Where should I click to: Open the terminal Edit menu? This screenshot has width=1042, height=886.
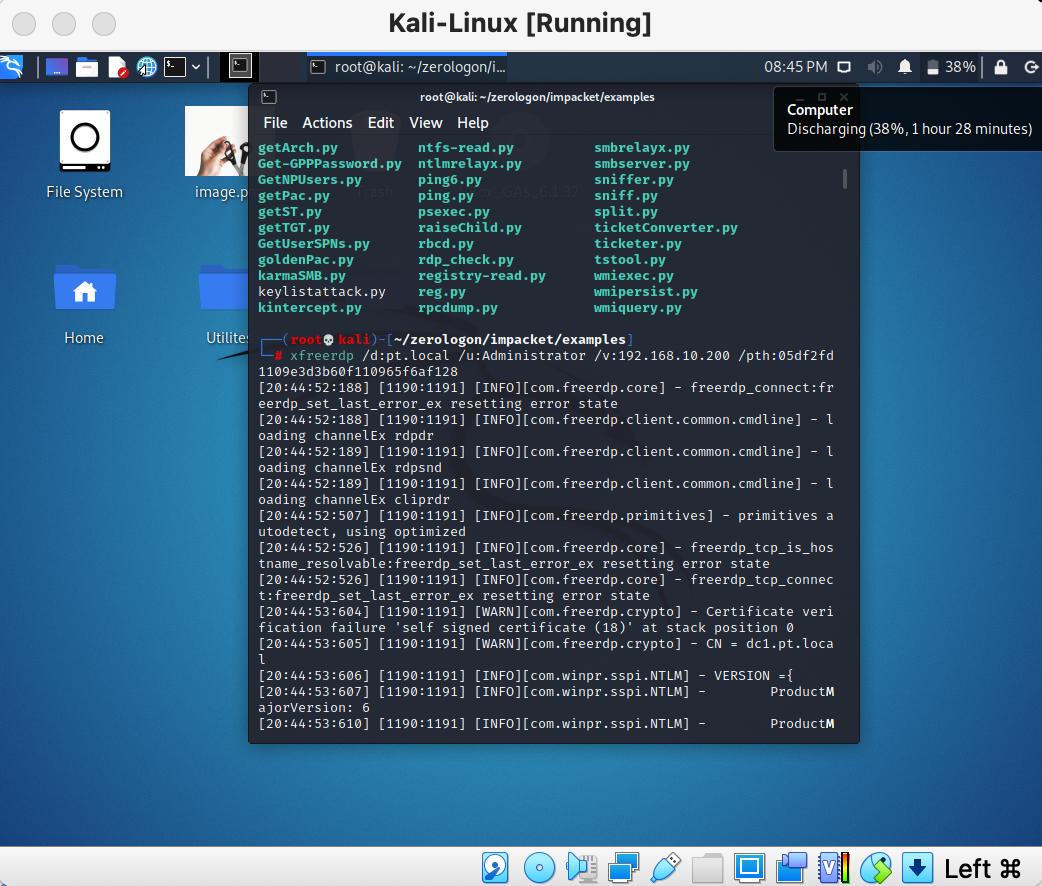tap(381, 123)
